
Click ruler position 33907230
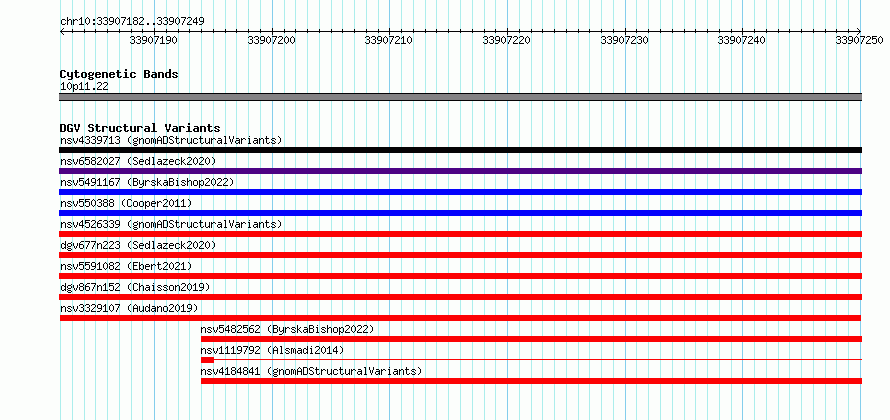click(x=625, y=40)
